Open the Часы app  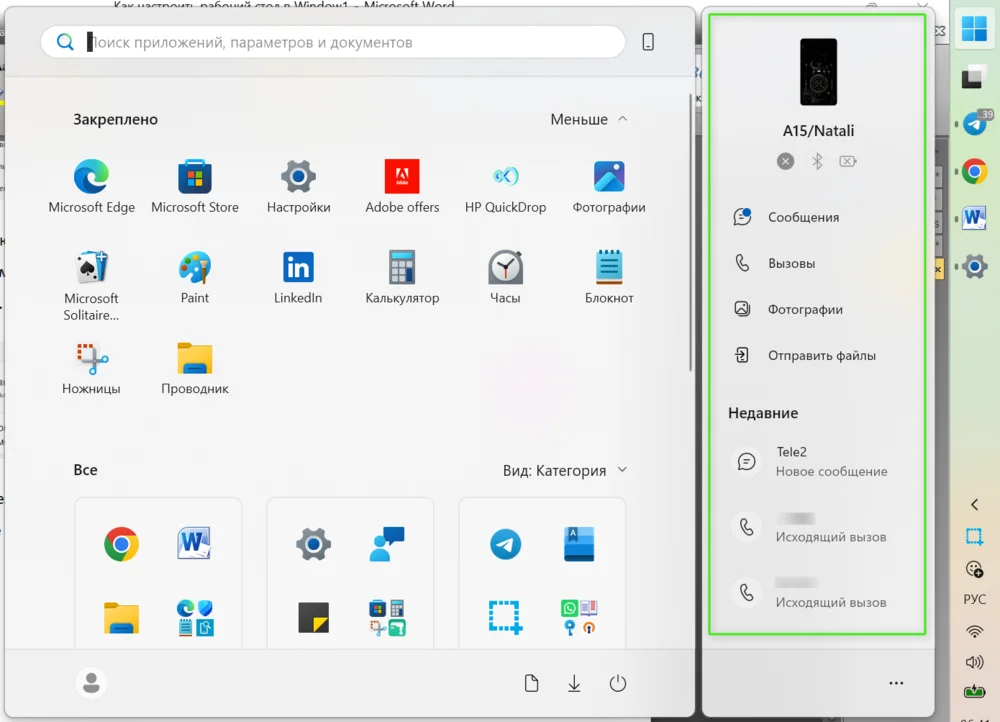[505, 277]
